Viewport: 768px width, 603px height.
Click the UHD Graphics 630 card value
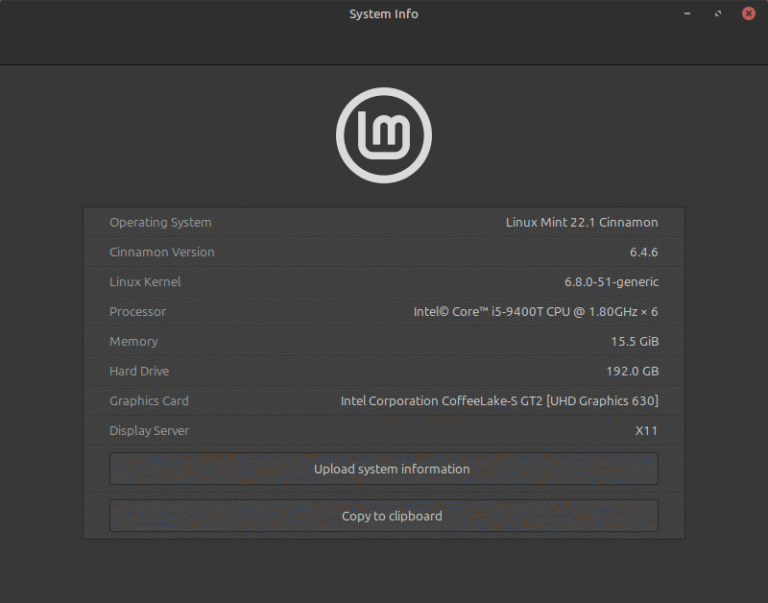coord(499,401)
